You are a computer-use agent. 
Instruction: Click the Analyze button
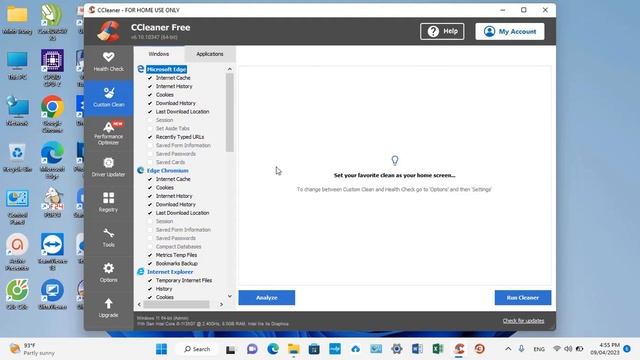[x=267, y=298]
